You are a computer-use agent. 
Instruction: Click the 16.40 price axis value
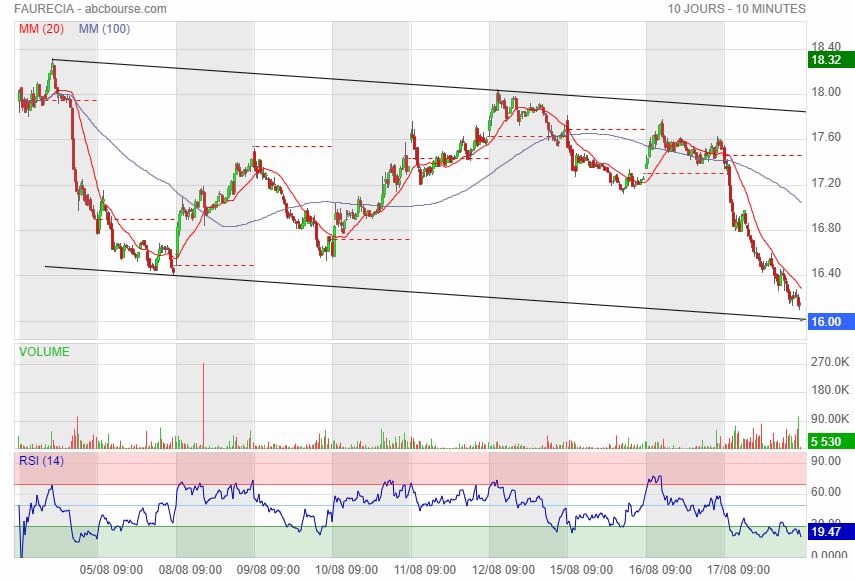tap(826, 273)
